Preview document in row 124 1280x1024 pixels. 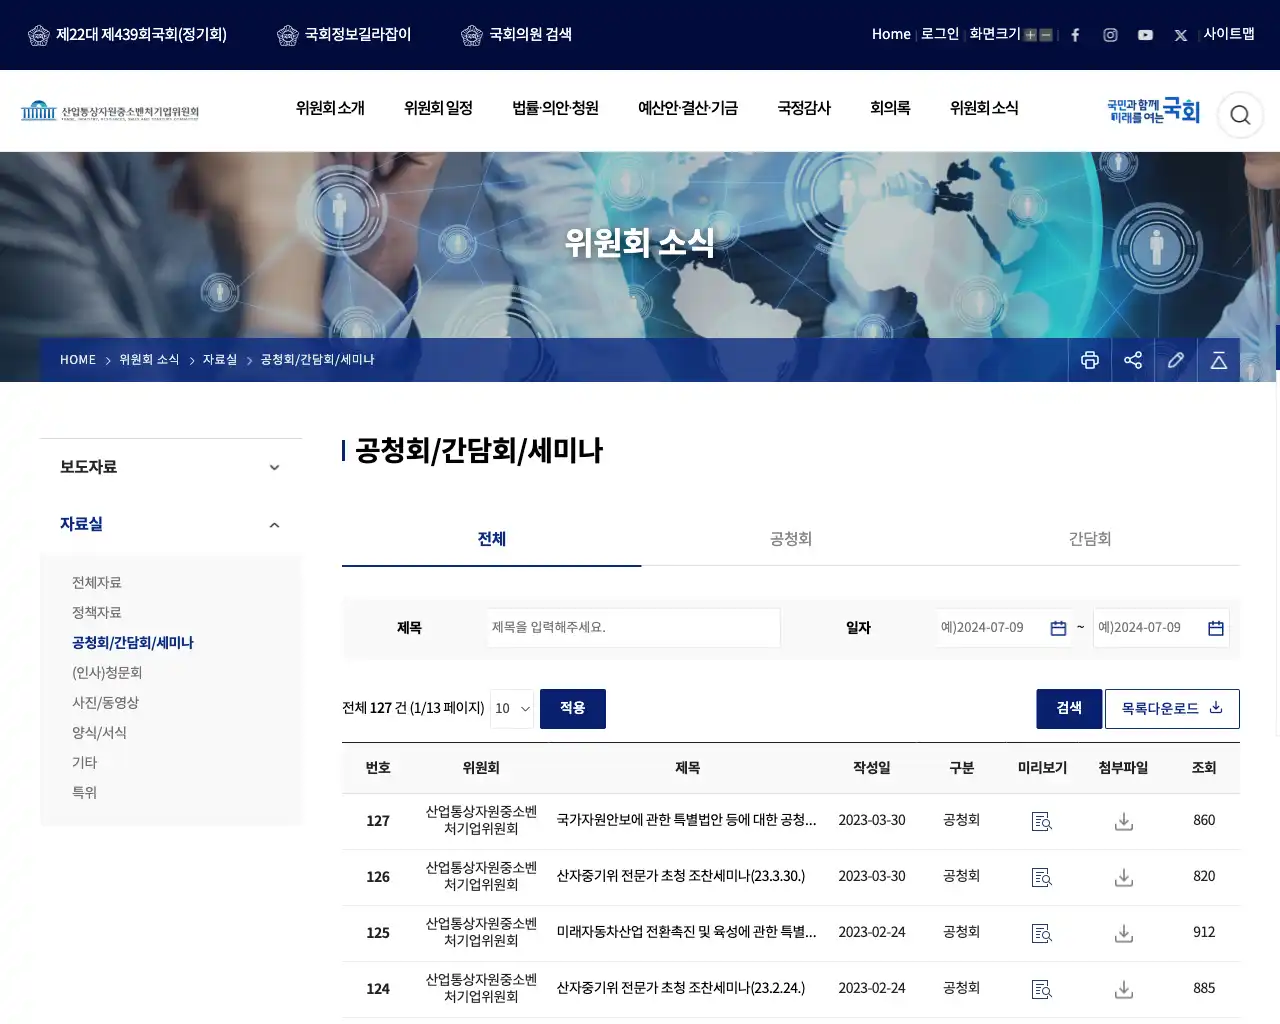(1042, 989)
